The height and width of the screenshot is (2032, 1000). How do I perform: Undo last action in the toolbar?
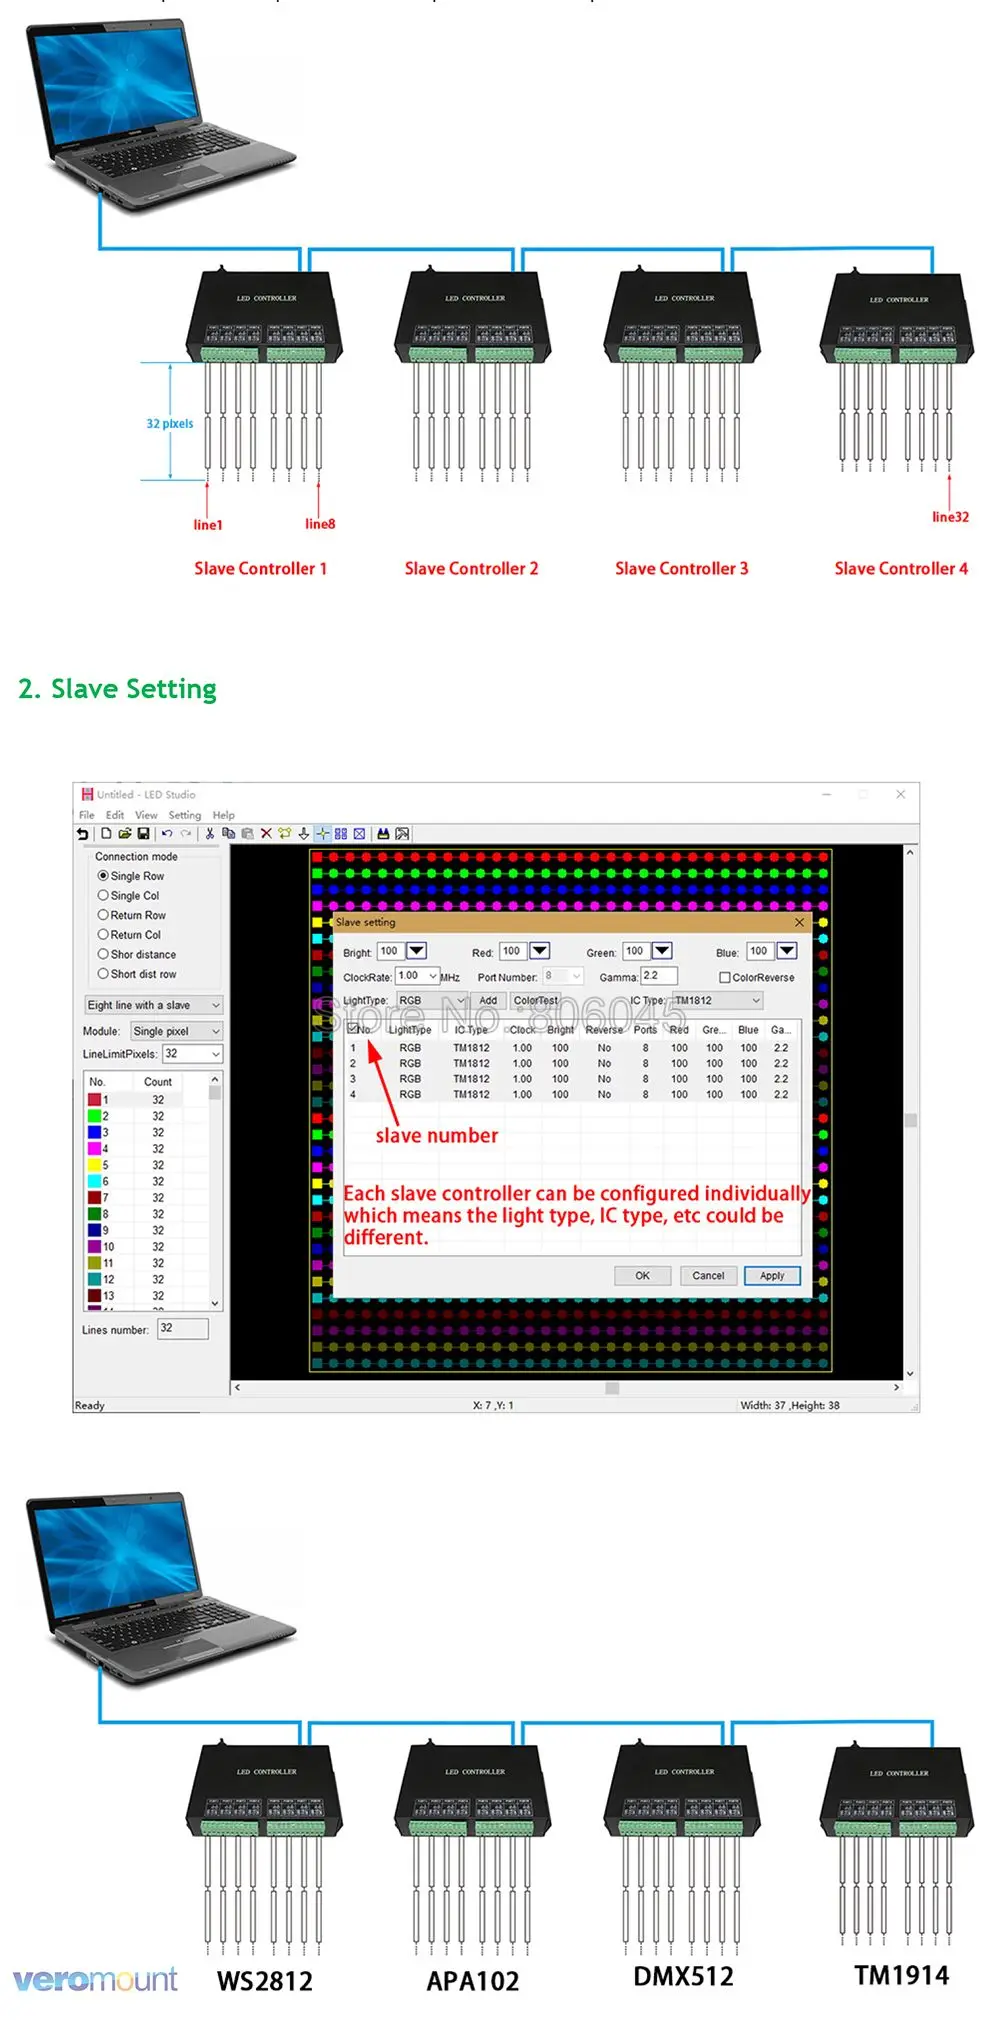coord(167,833)
